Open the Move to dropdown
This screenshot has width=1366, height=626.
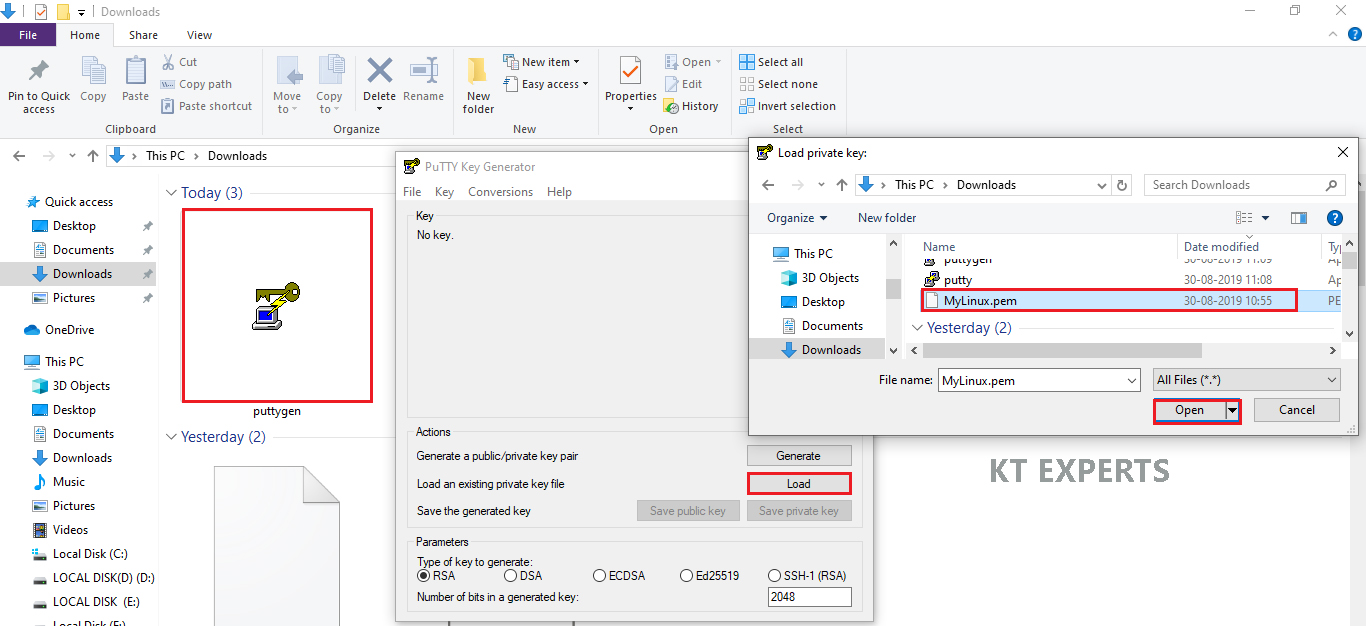click(287, 85)
